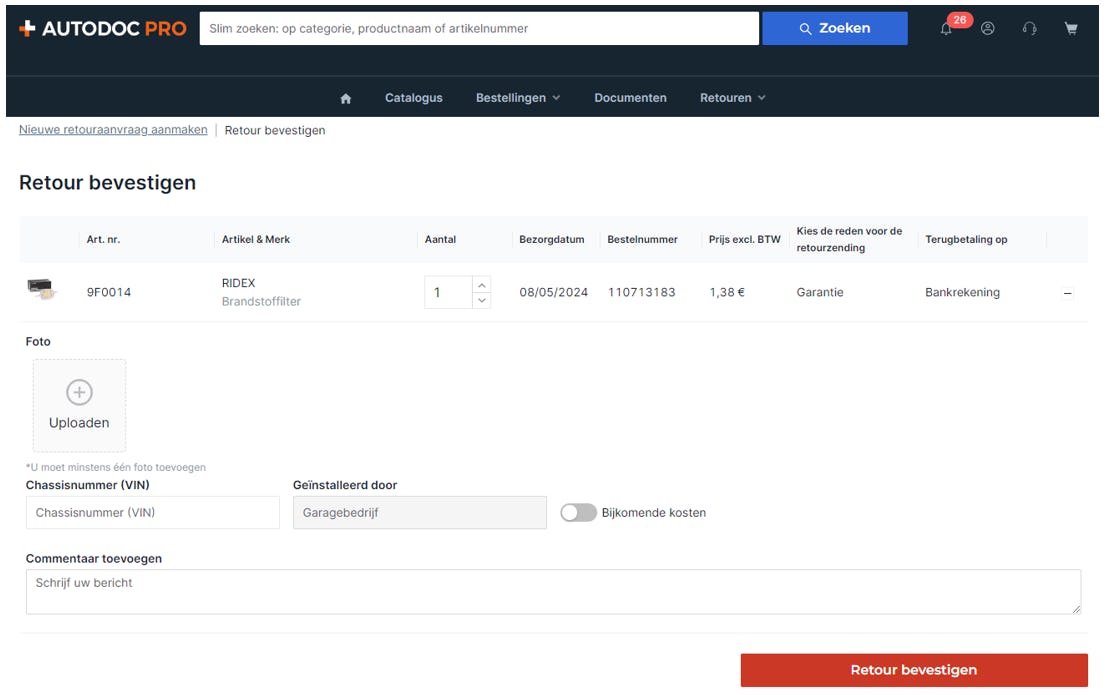Follow Nieuwe retouraanvraag aanmaken breadcrumb link
This screenshot has width=1105, height=695.
coord(113,130)
